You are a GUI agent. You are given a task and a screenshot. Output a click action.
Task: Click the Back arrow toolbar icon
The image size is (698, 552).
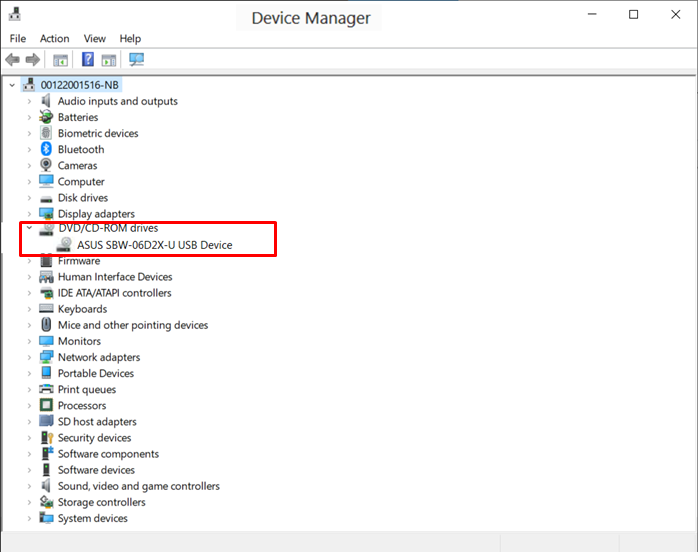click(x=12, y=59)
